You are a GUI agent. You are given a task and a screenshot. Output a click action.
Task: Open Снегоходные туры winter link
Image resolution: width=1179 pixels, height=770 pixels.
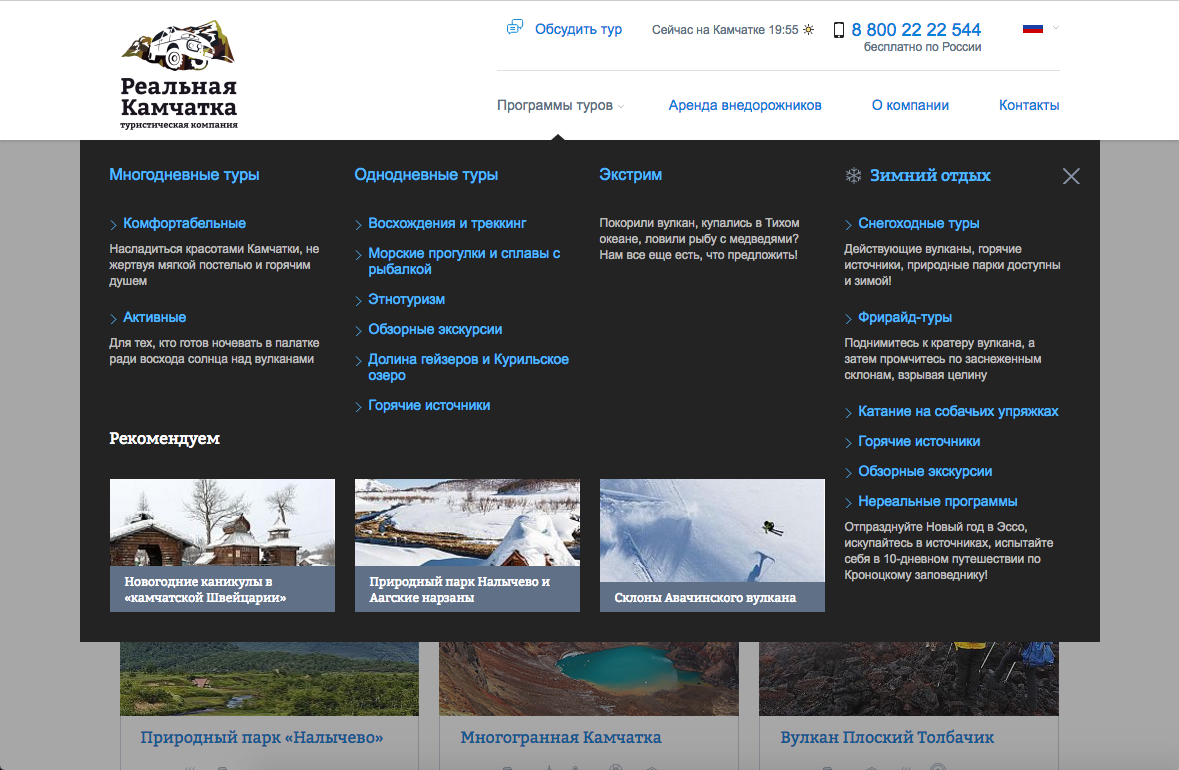pyautogui.click(x=918, y=223)
